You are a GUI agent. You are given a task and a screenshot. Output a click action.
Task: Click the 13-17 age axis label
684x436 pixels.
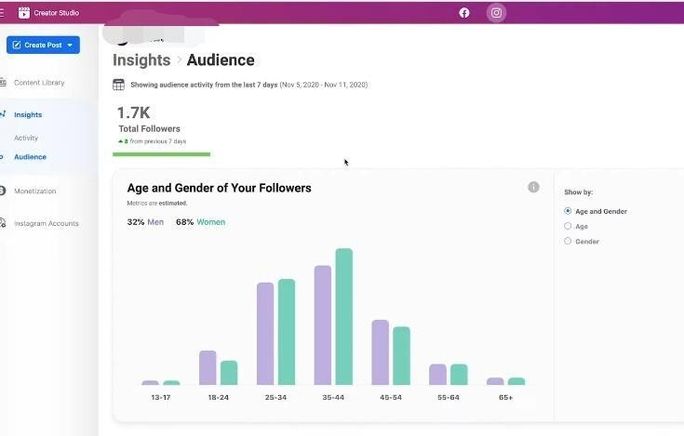click(161, 398)
